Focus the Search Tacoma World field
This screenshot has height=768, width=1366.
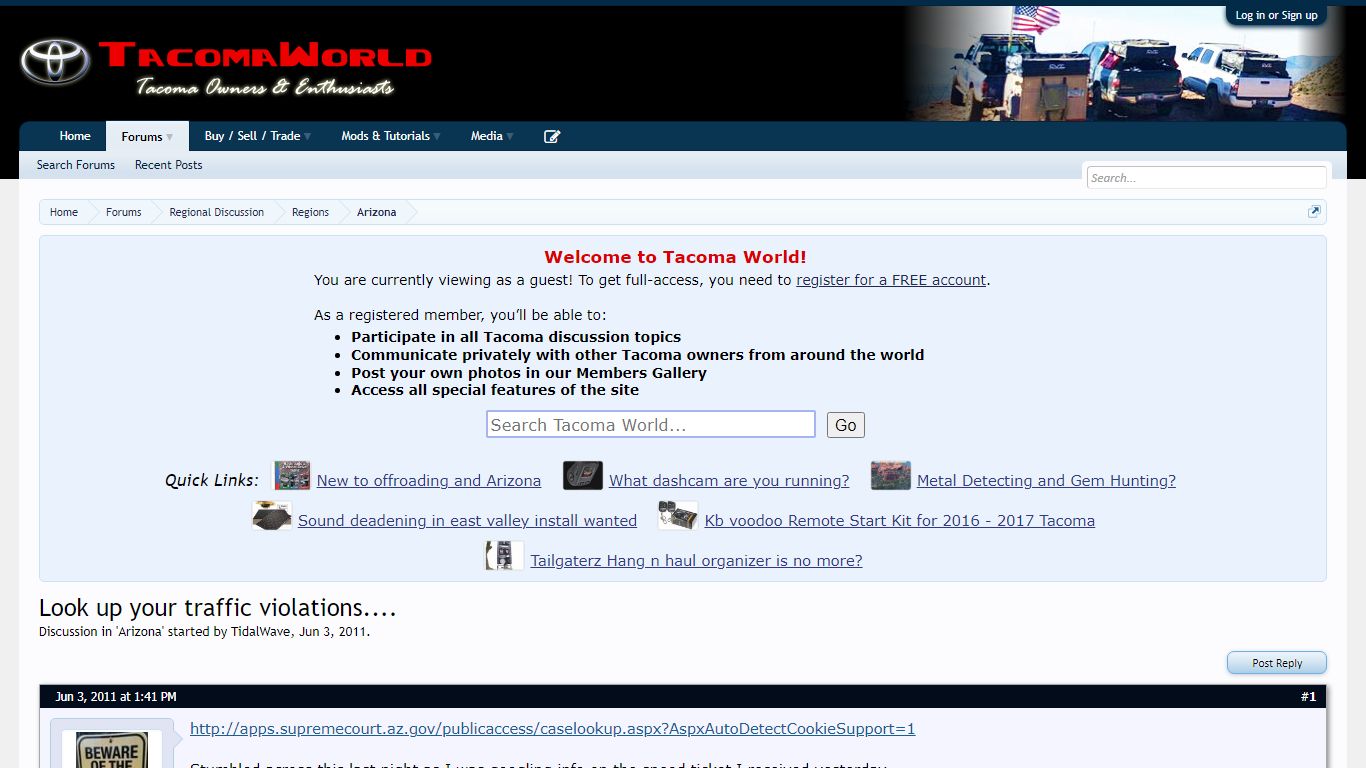[x=651, y=425]
